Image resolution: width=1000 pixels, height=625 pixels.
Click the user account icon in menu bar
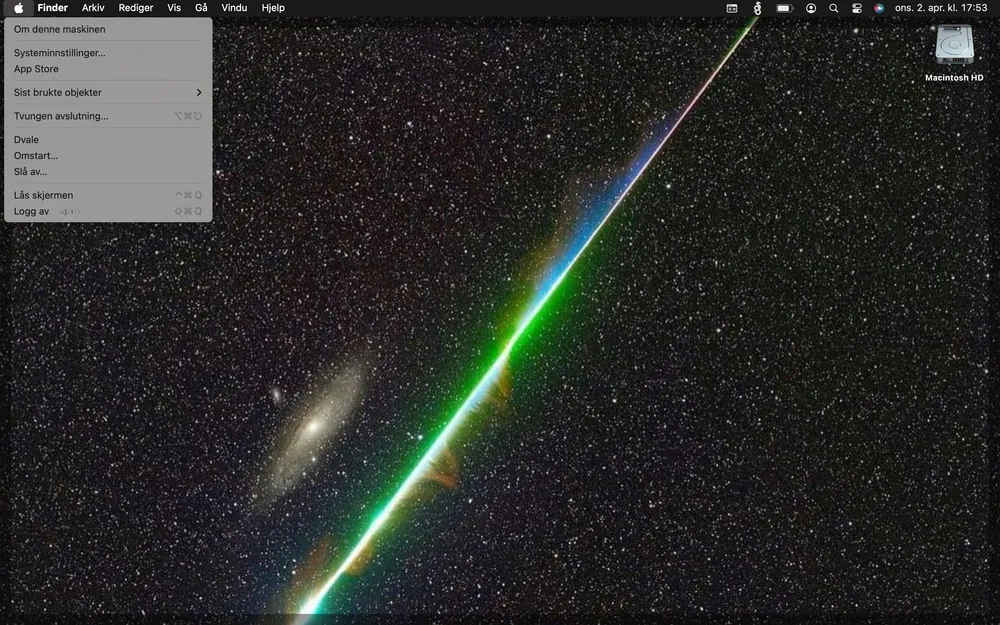[x=811, y=8]
